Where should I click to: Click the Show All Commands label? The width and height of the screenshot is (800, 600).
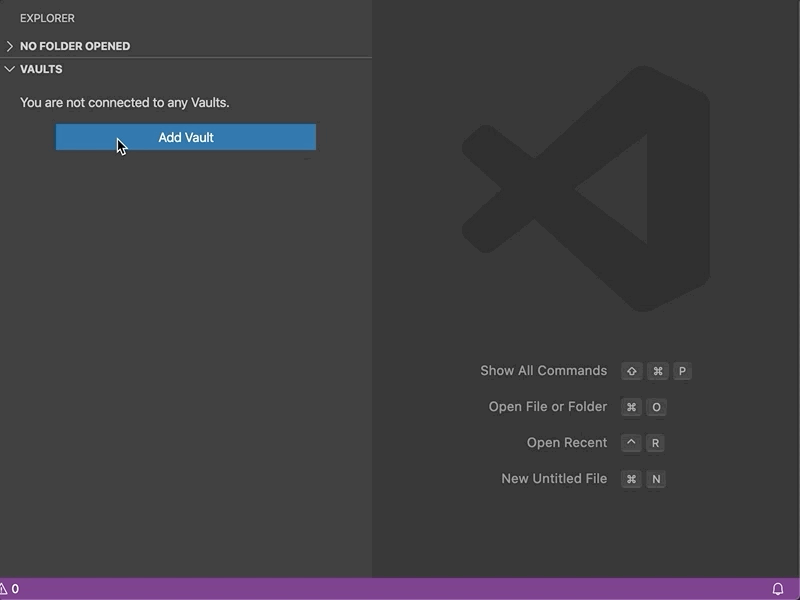click(x=543, y=370)
